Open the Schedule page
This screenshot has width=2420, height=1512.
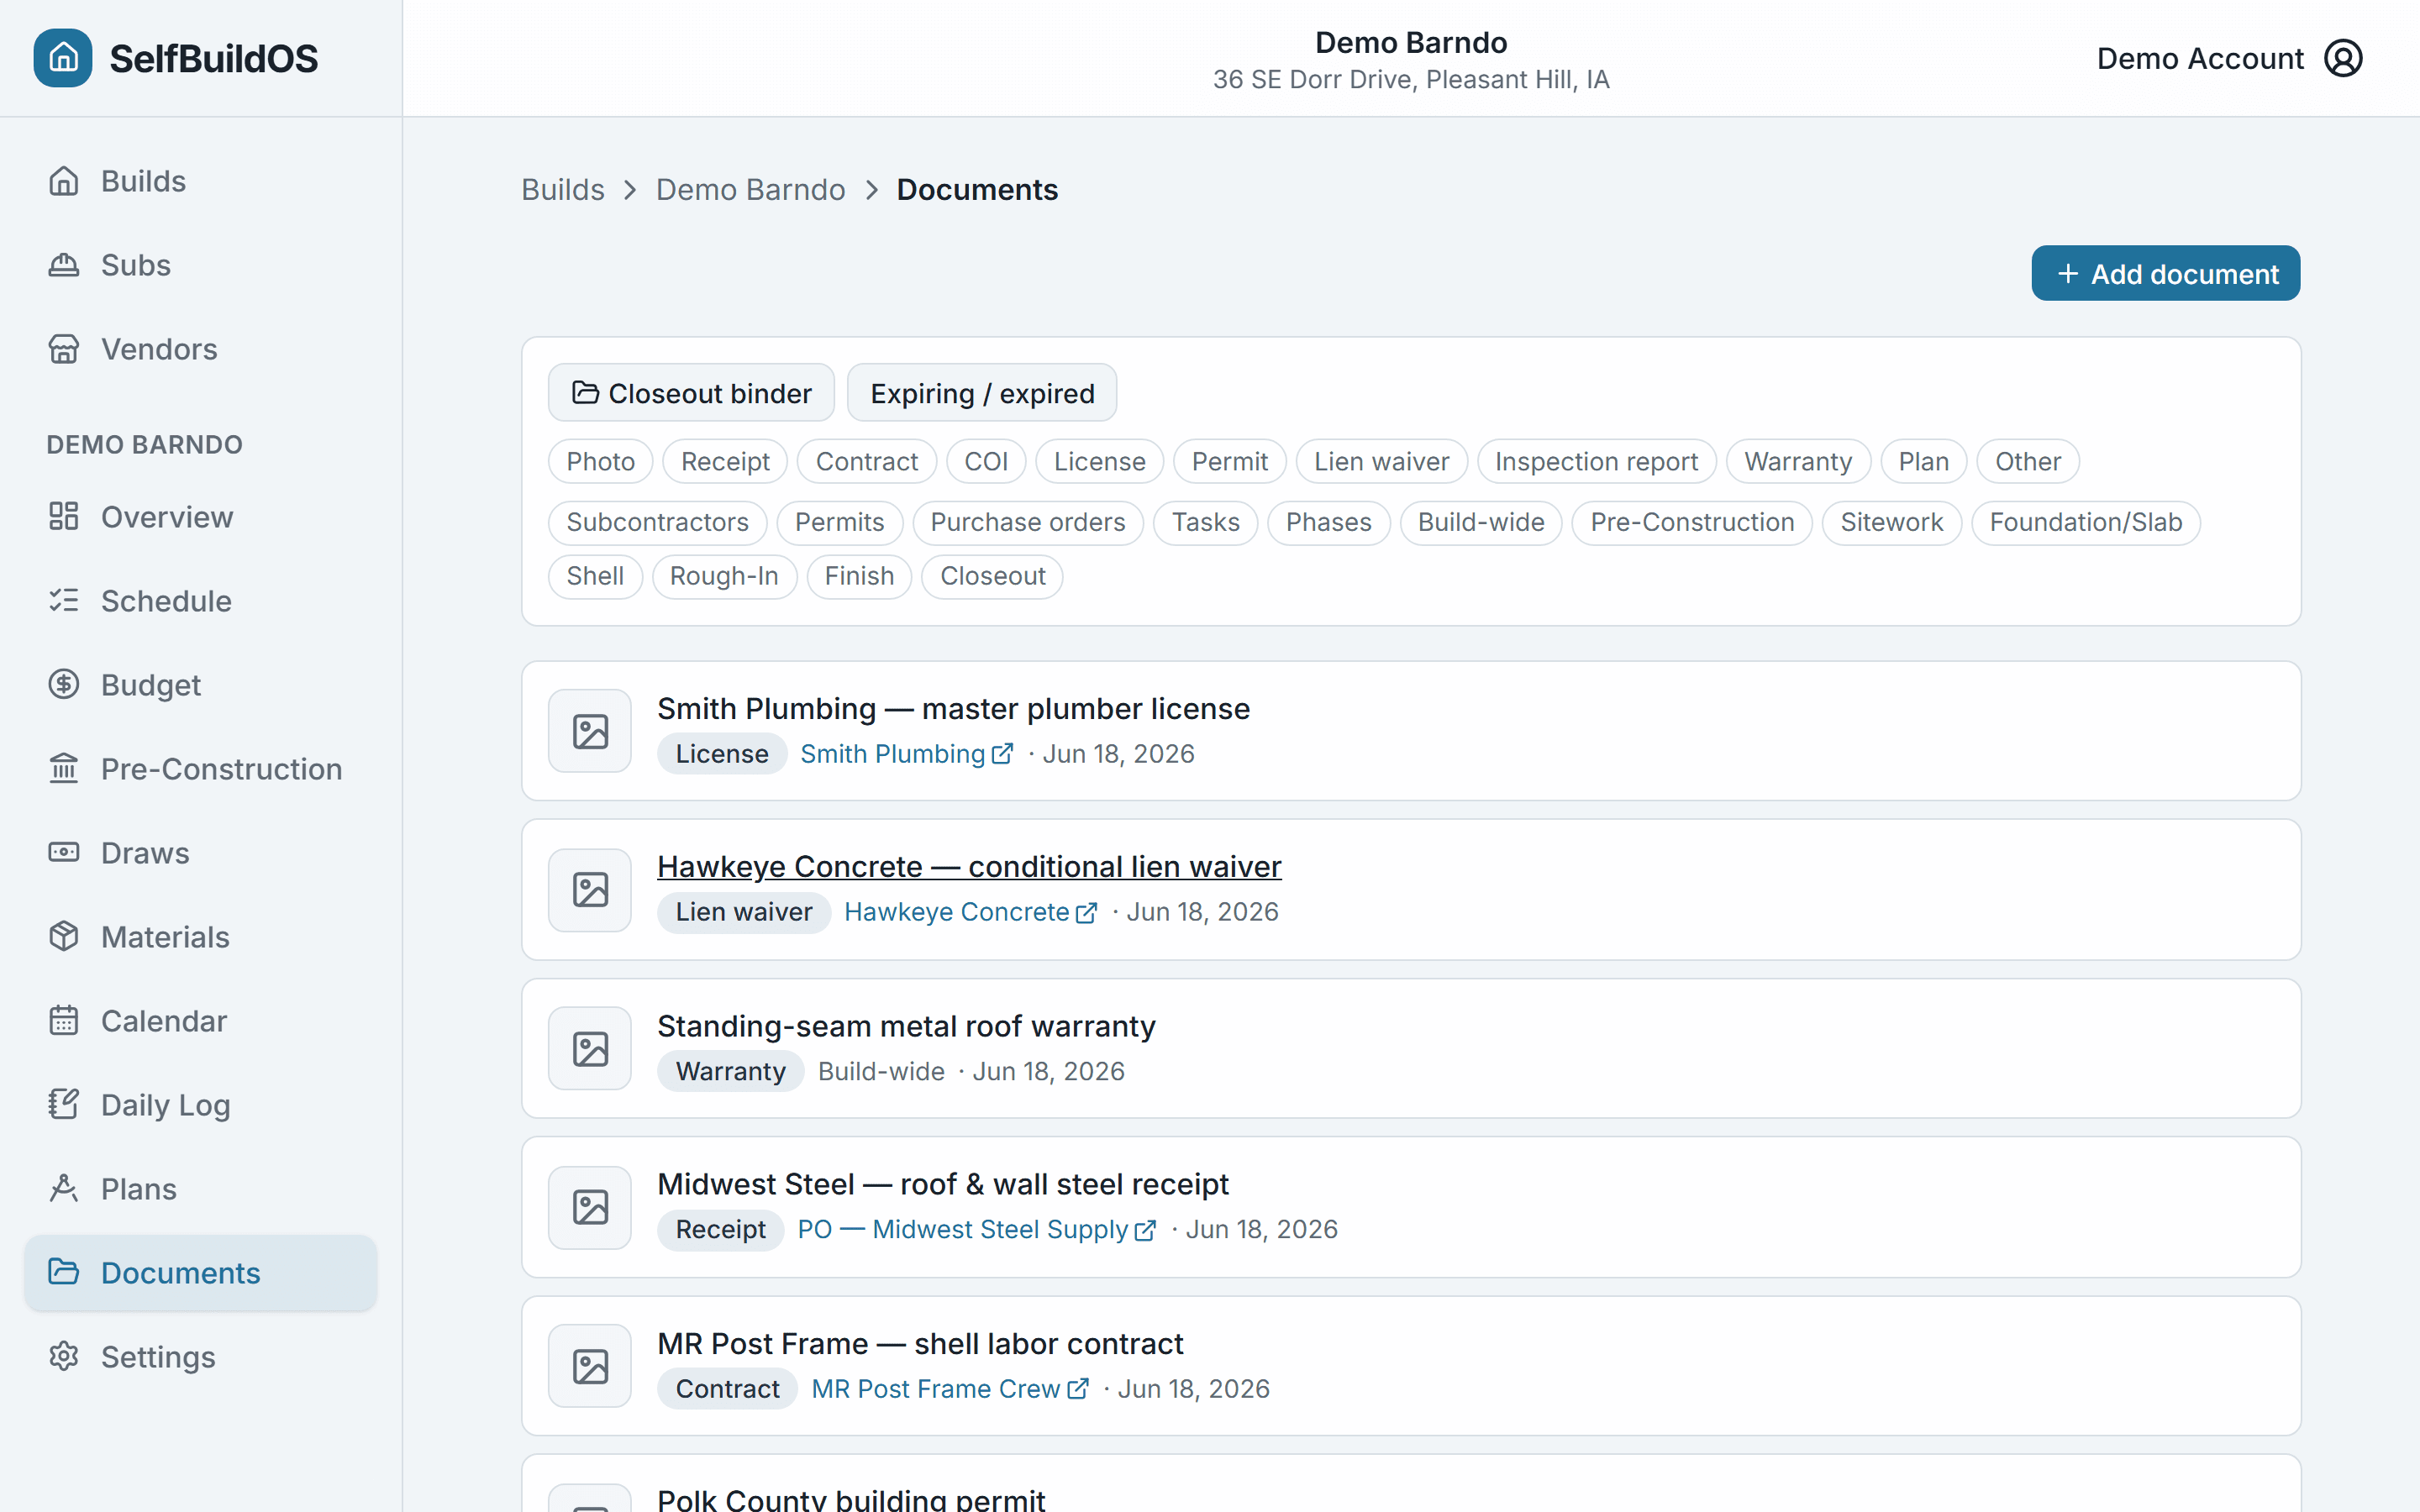(x=200, y=601)
